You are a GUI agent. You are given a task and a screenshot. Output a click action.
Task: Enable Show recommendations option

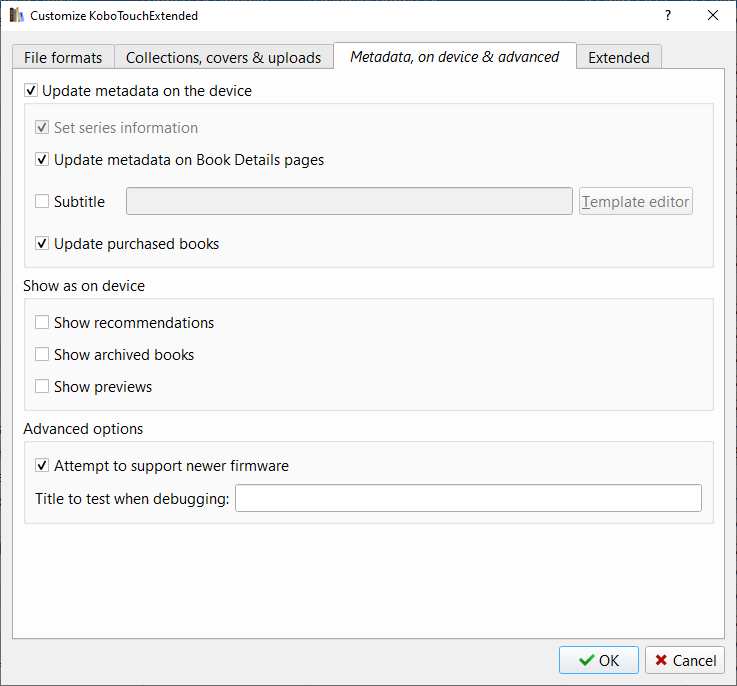42,323
